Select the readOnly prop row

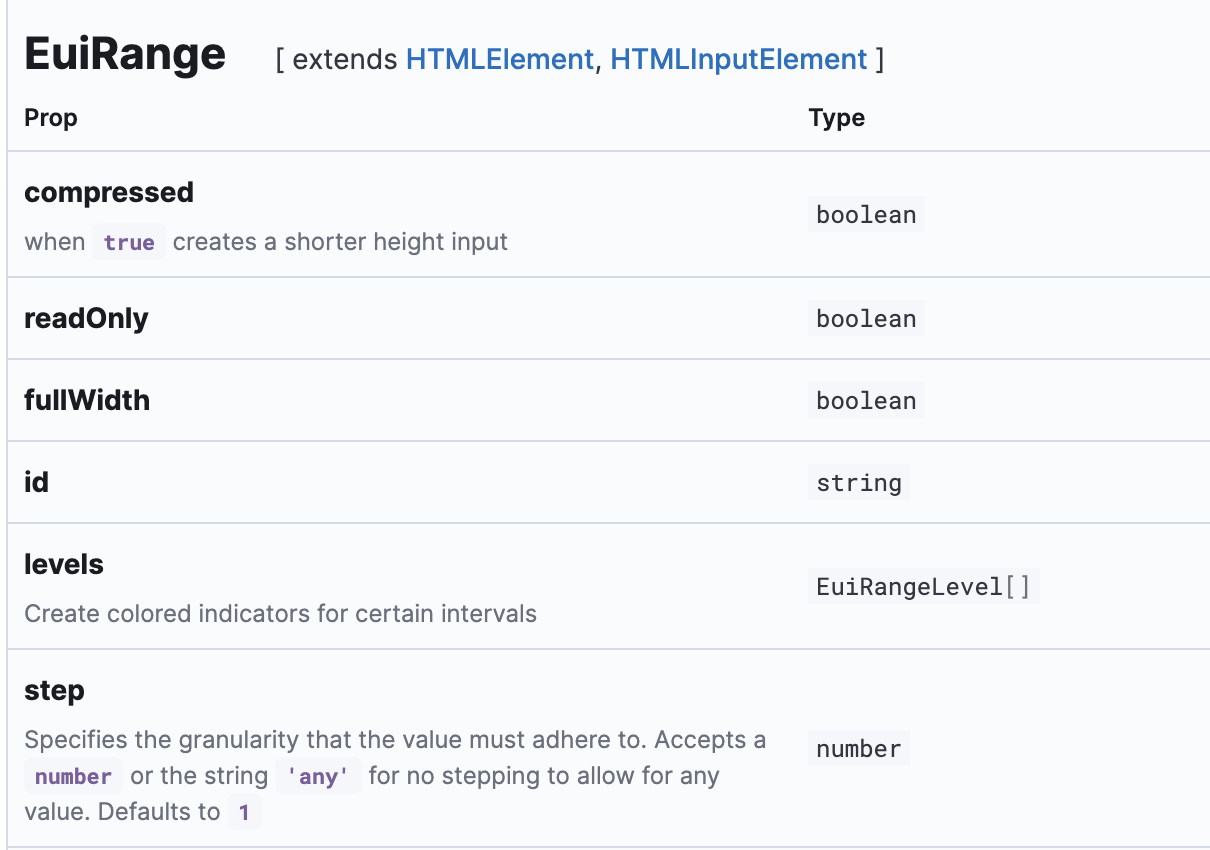pyautogui.click(x=86, y=318)
